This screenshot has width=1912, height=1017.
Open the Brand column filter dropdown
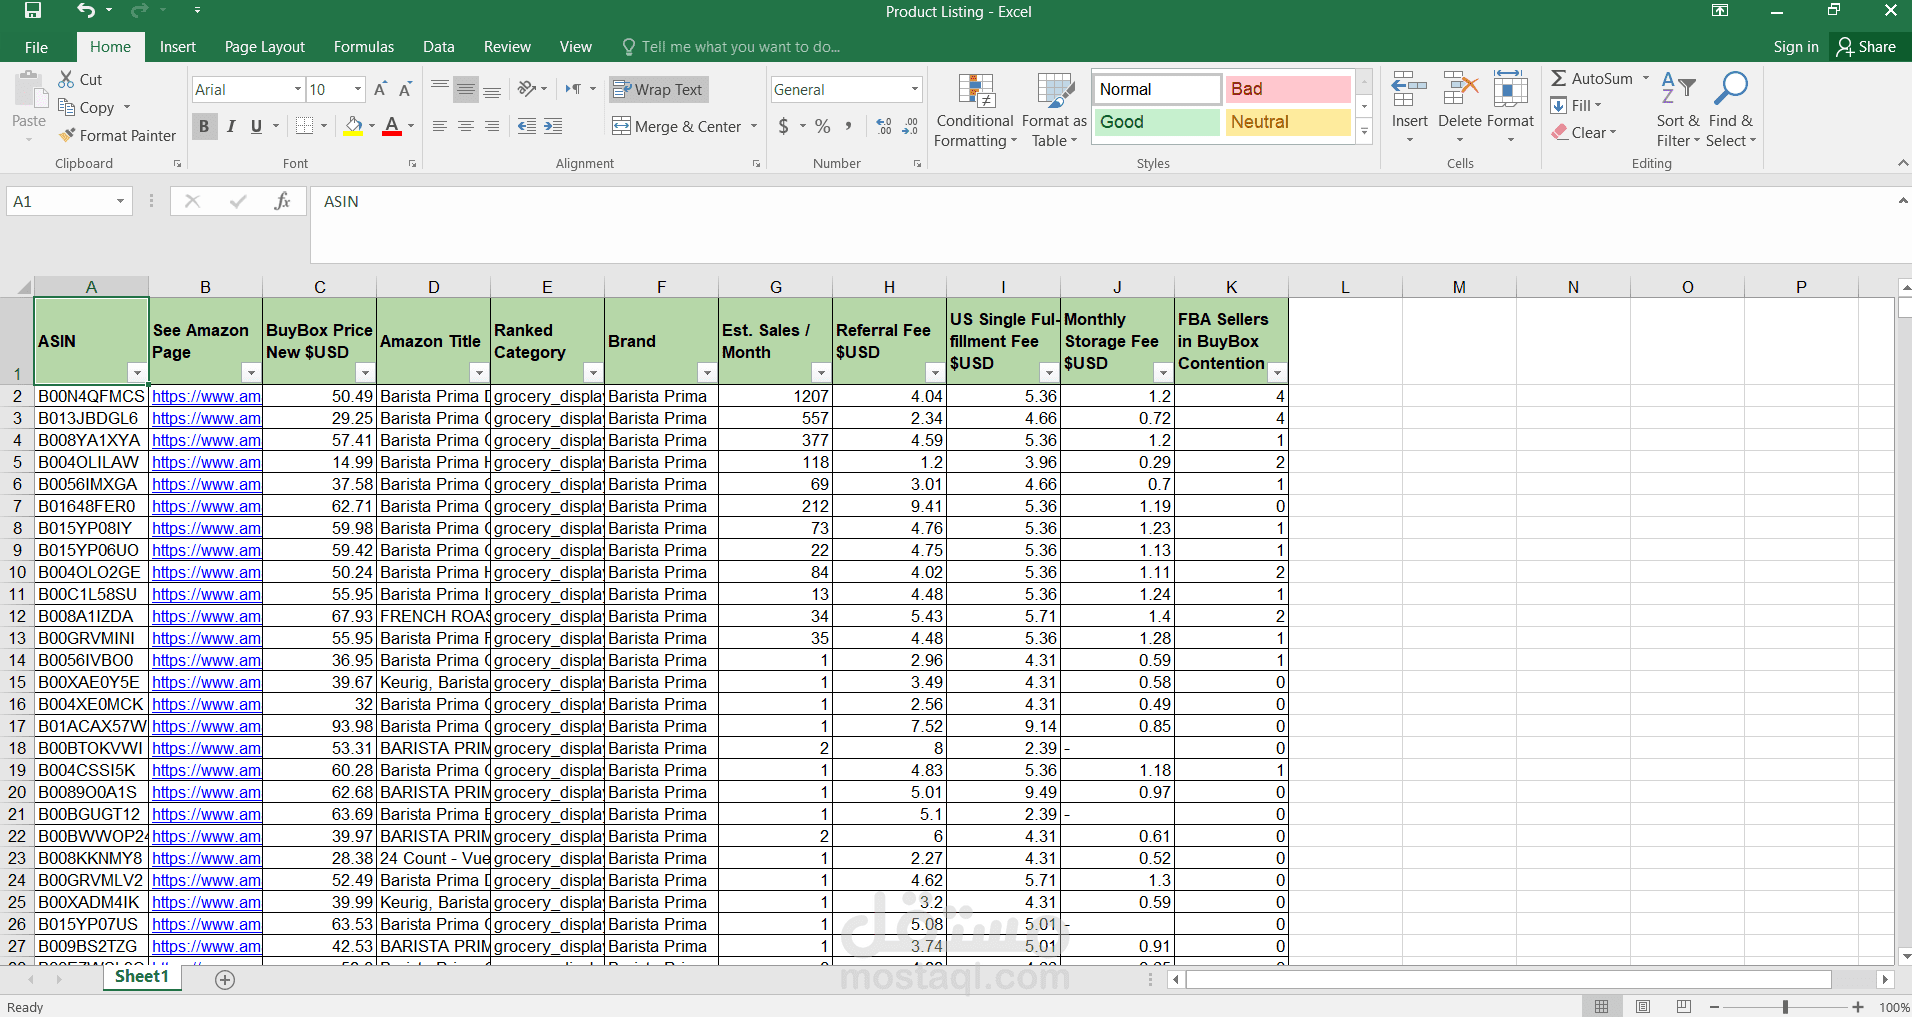707,373
